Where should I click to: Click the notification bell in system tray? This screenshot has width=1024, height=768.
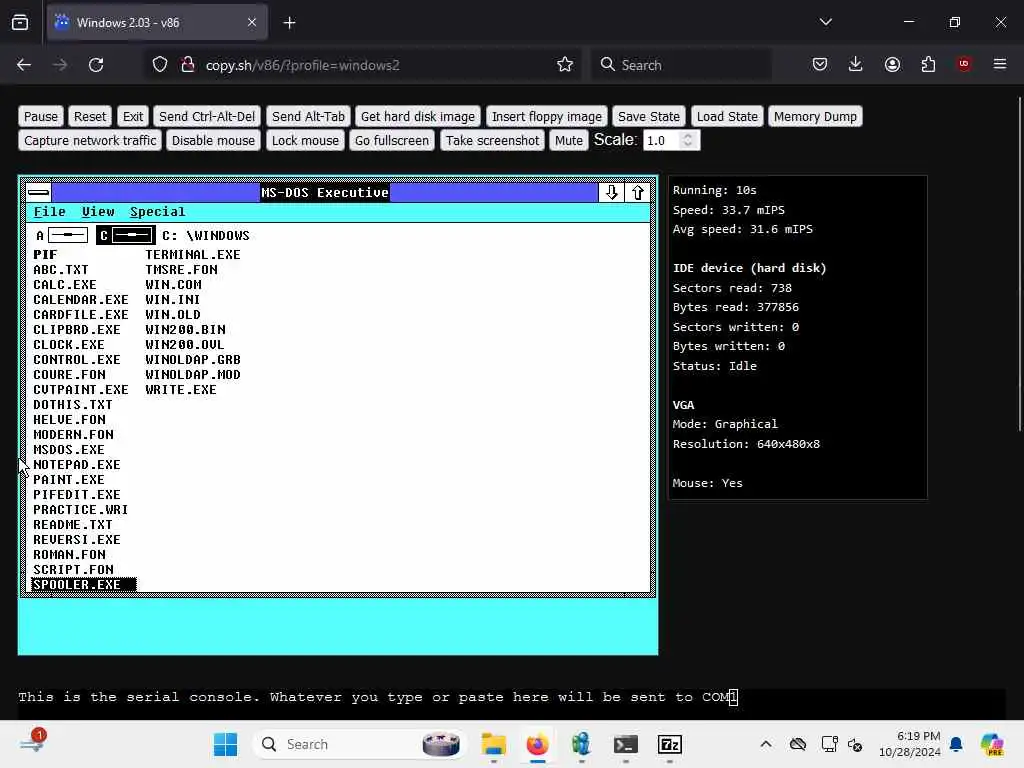956,744
